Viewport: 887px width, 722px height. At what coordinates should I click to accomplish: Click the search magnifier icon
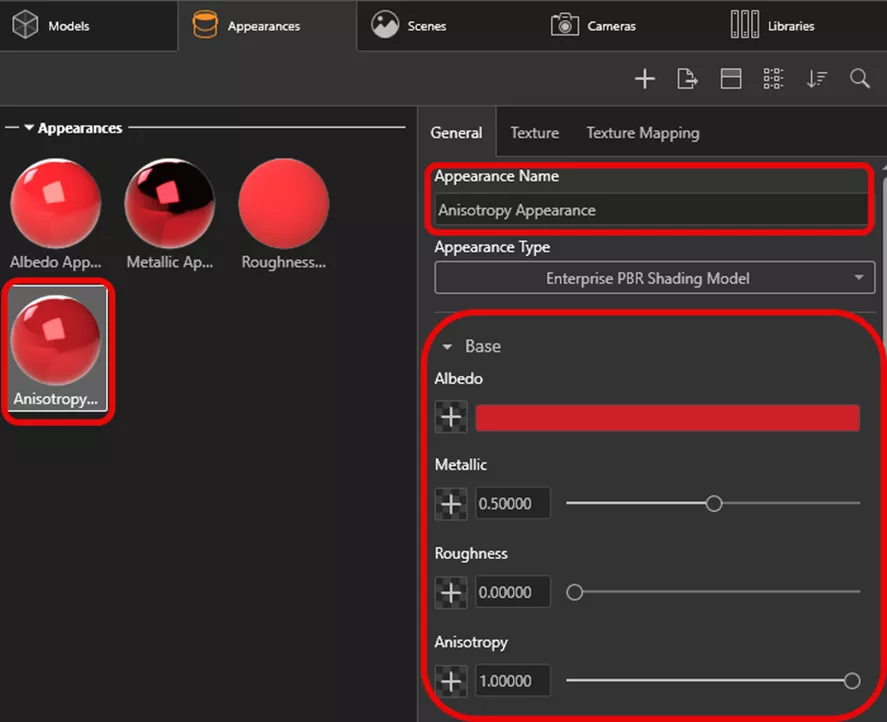(x=860, y=79)
